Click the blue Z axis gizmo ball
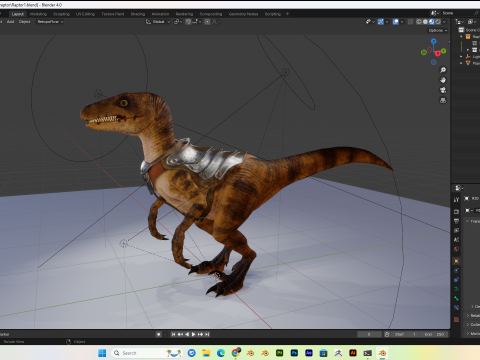This screenshot has width=480, height=360. tap(433, 41)
